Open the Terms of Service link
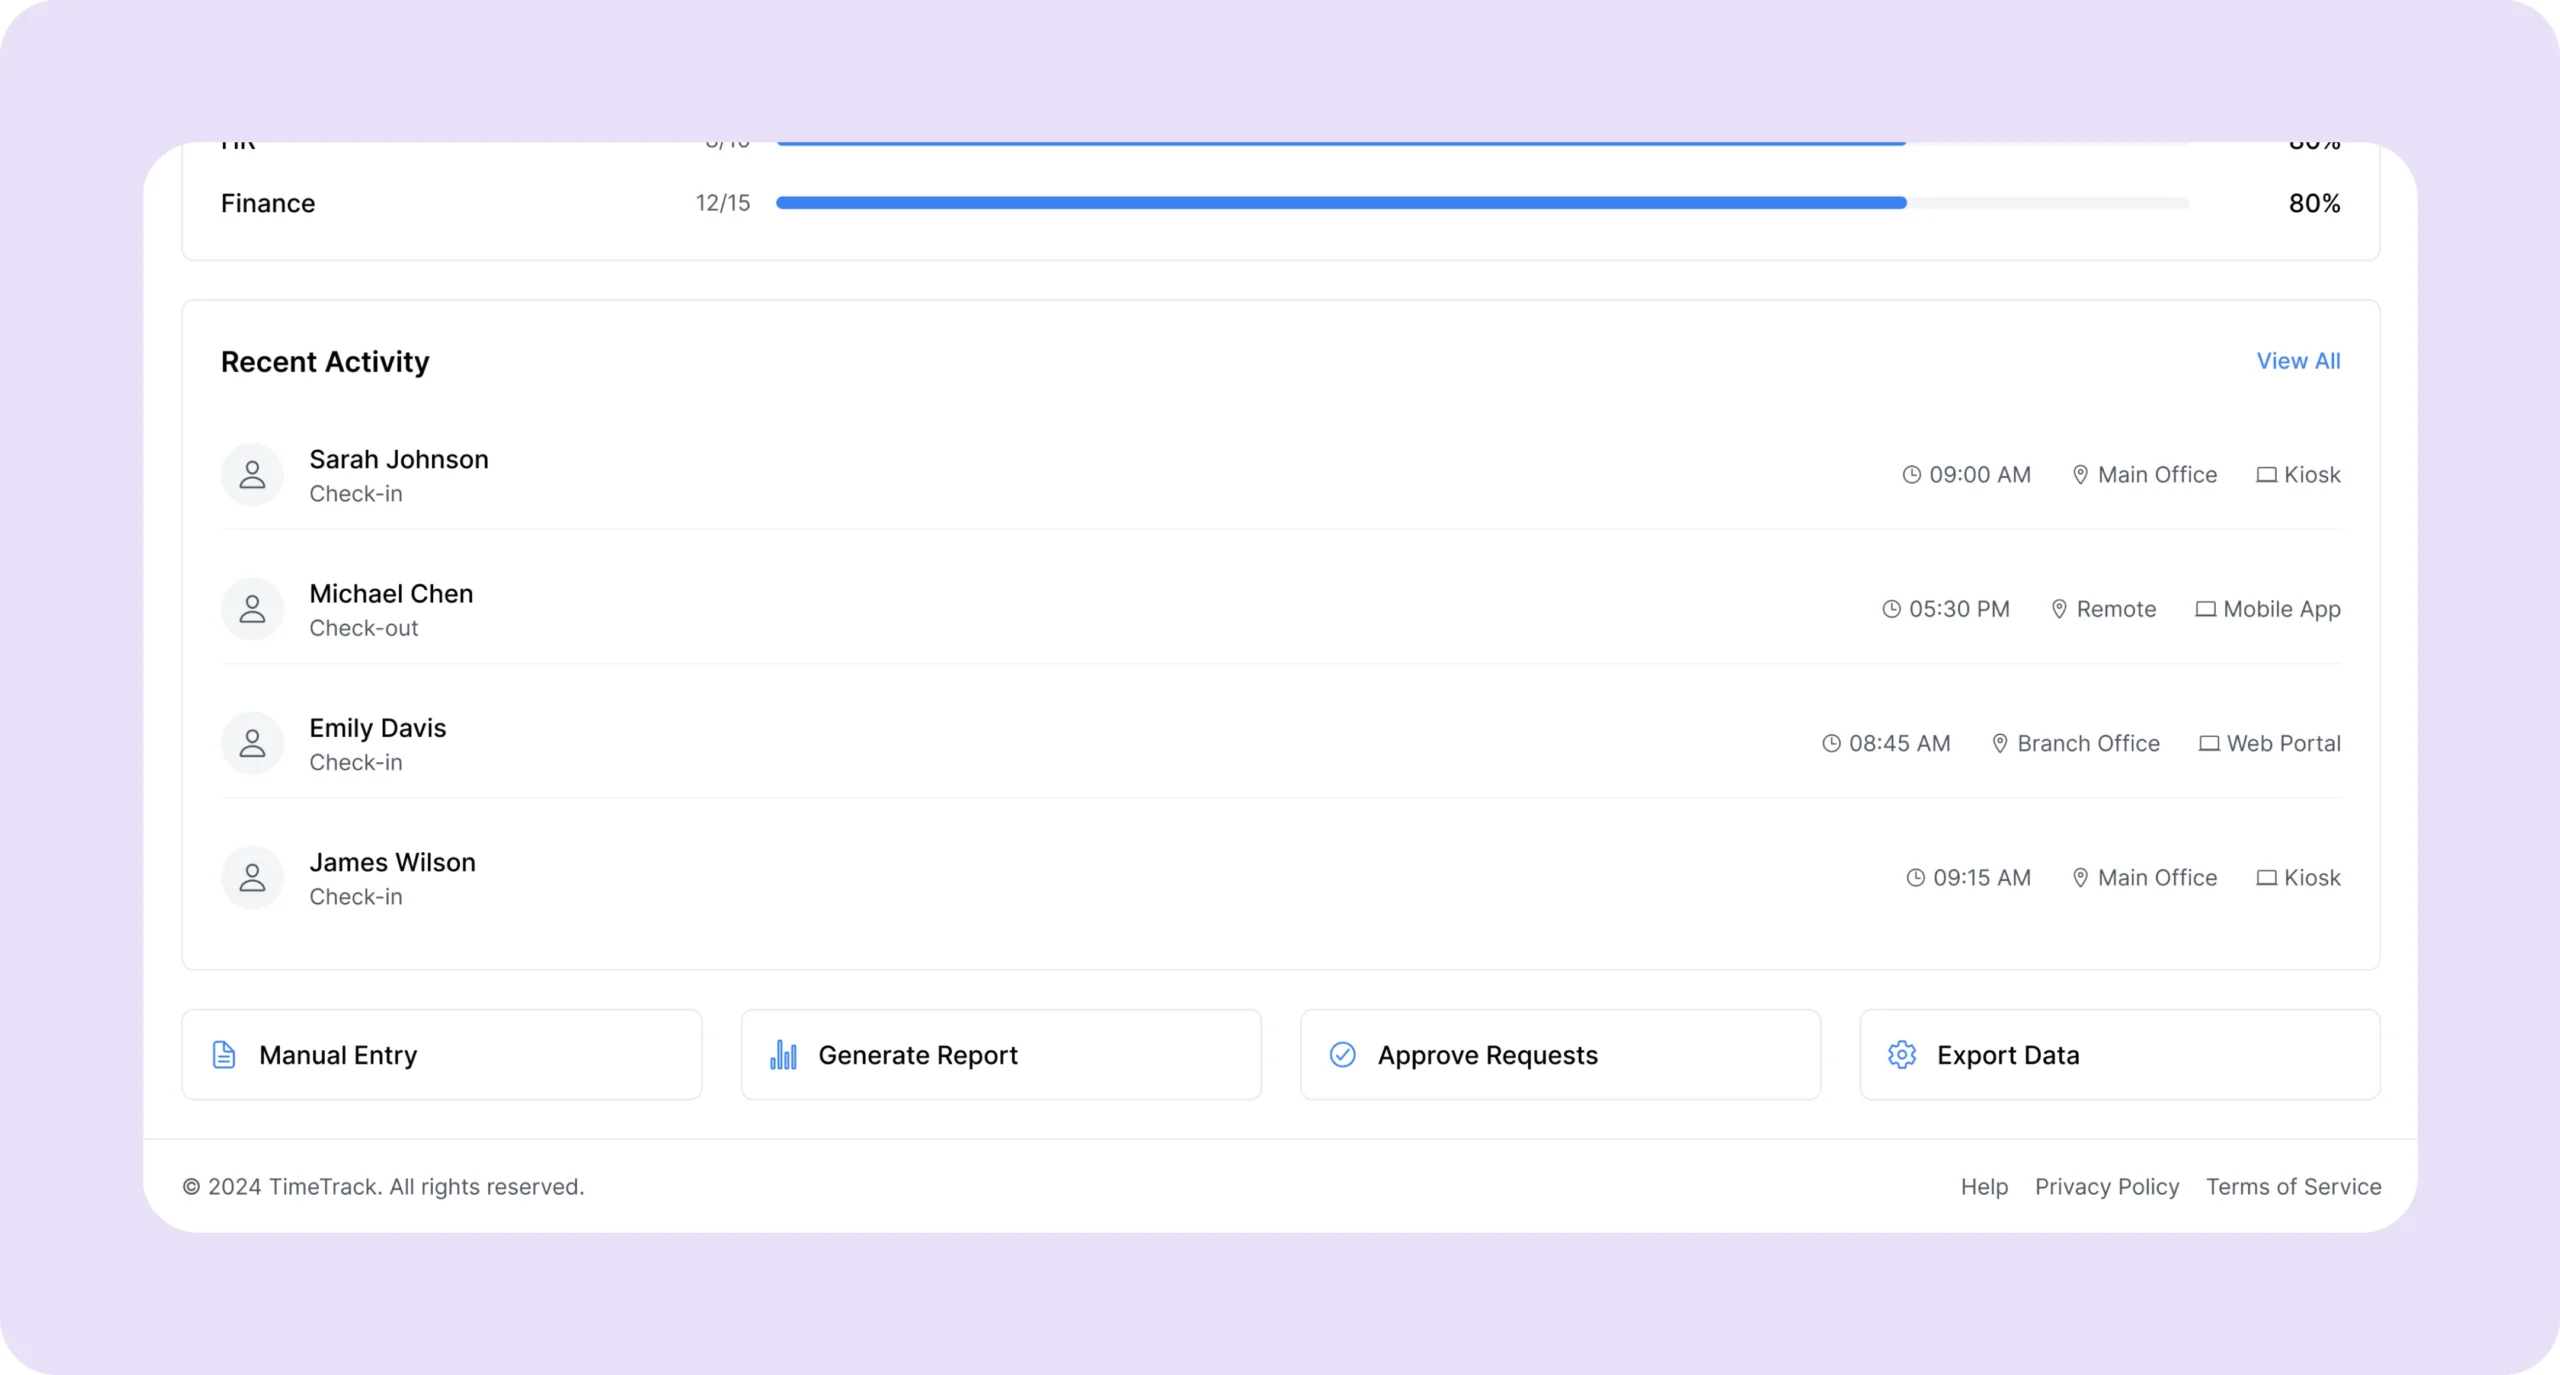This screenshot has width=2560, height=1375. [2293, 1187]
